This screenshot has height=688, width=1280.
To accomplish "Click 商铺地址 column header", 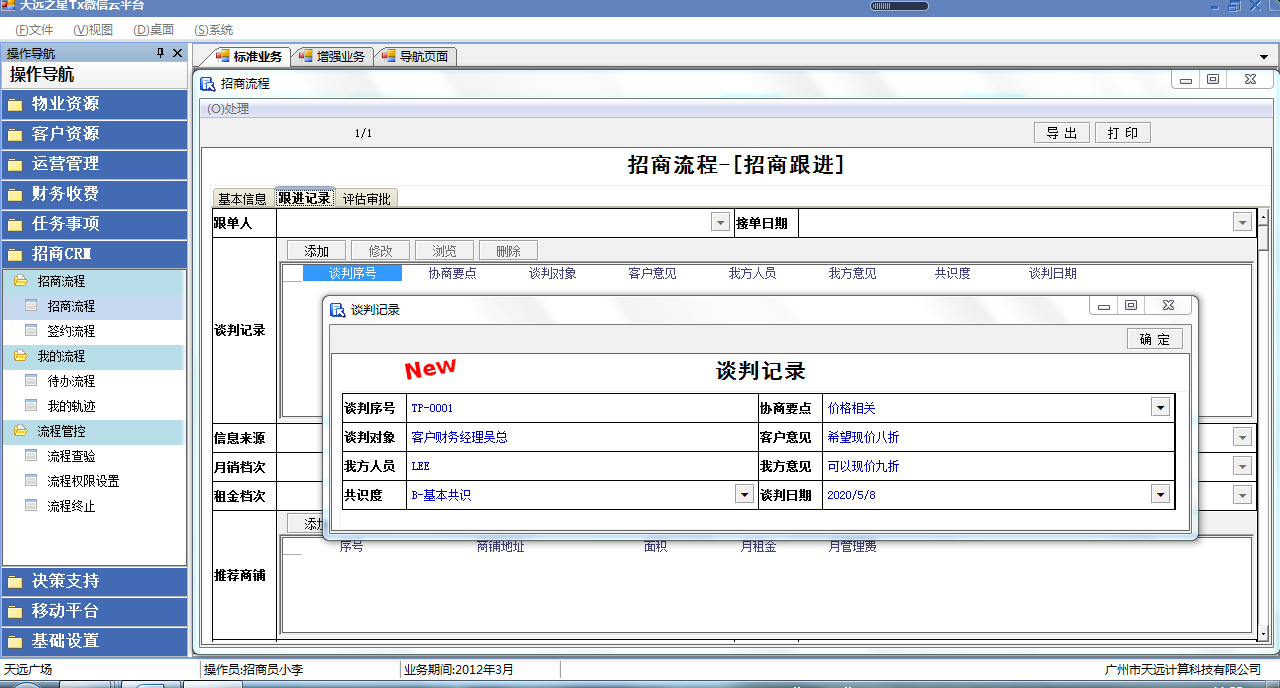I will [500, 547].
